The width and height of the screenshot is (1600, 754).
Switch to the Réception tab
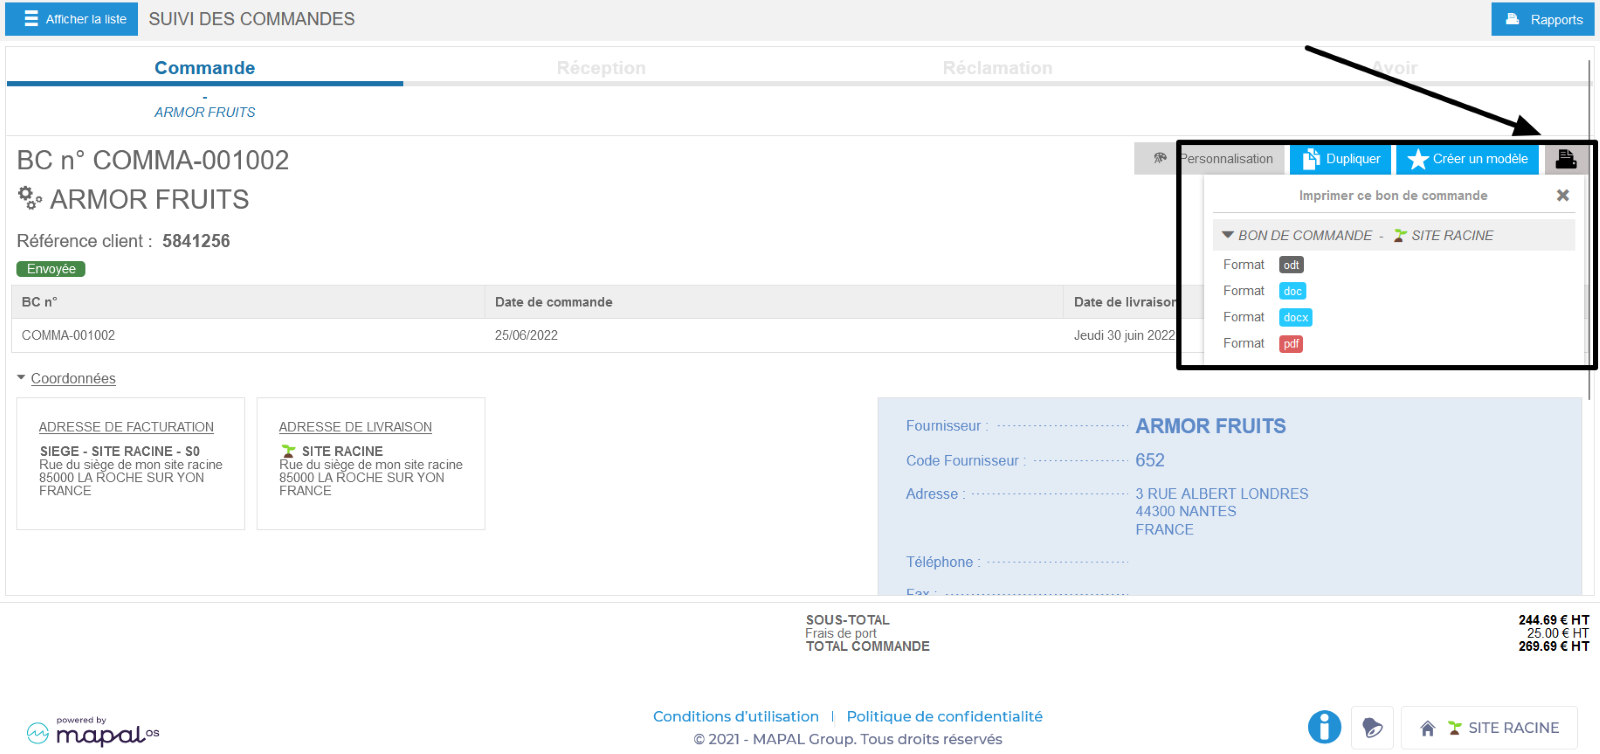coord(601,68)
